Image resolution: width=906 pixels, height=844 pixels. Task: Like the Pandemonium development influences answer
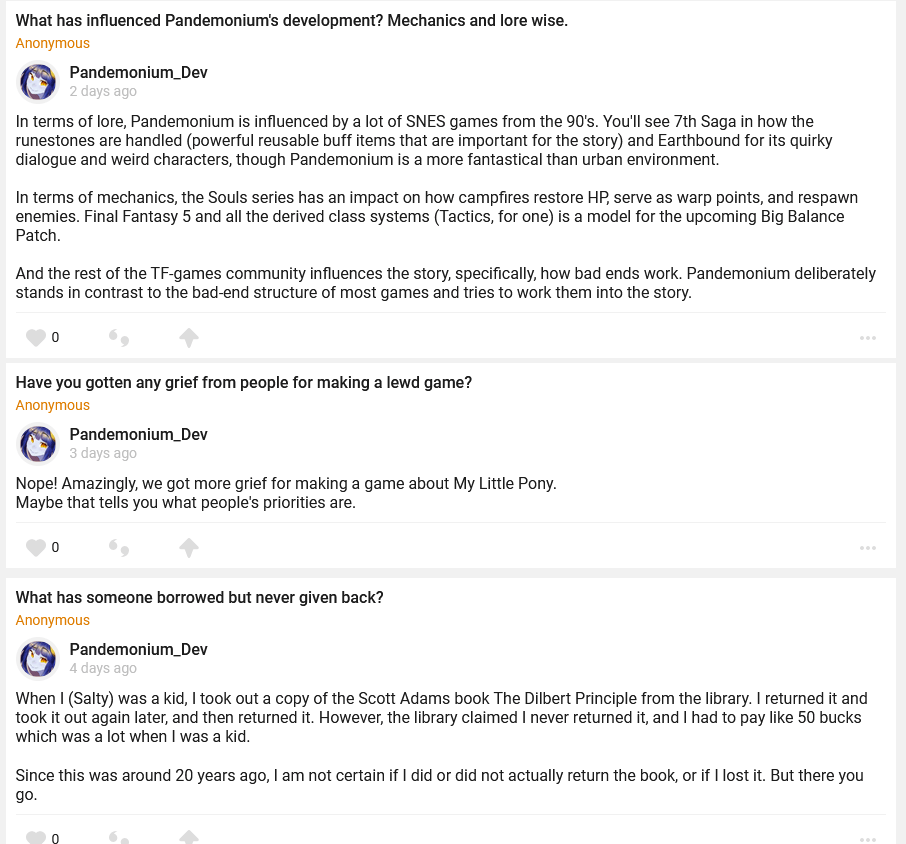pyautogui.click(x=36, y=338)
